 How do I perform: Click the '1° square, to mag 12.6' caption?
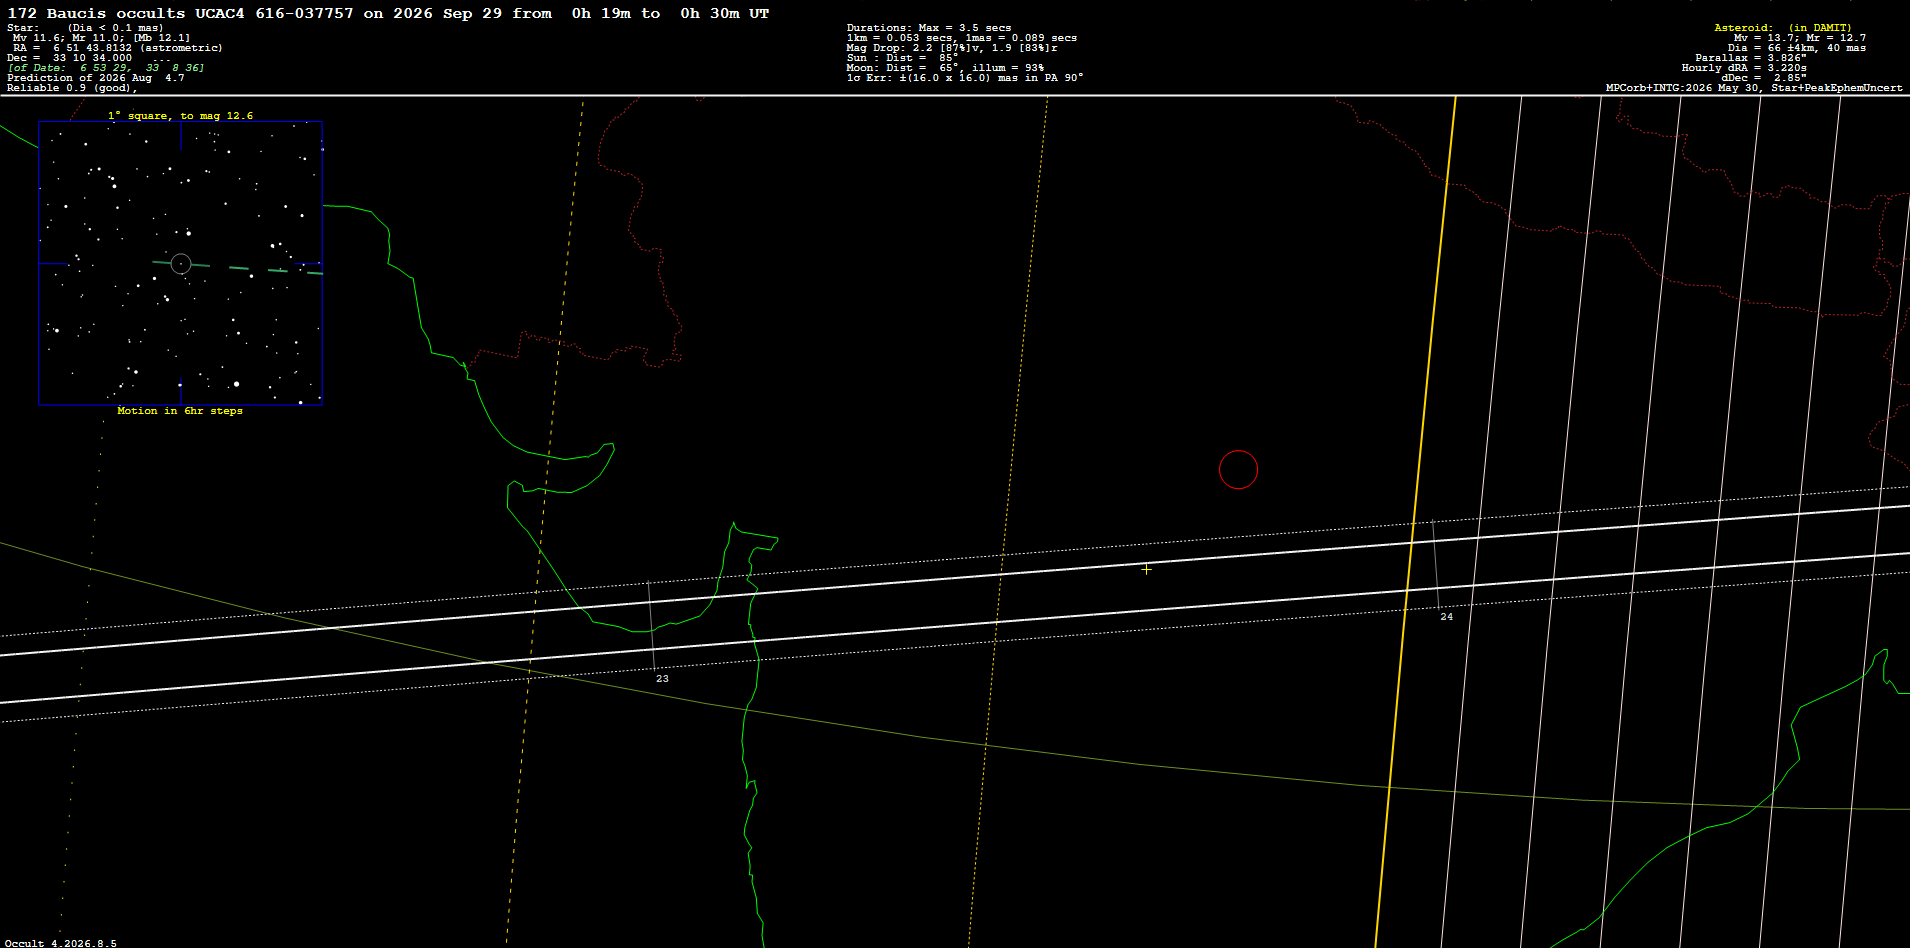[x=180, y=116]
